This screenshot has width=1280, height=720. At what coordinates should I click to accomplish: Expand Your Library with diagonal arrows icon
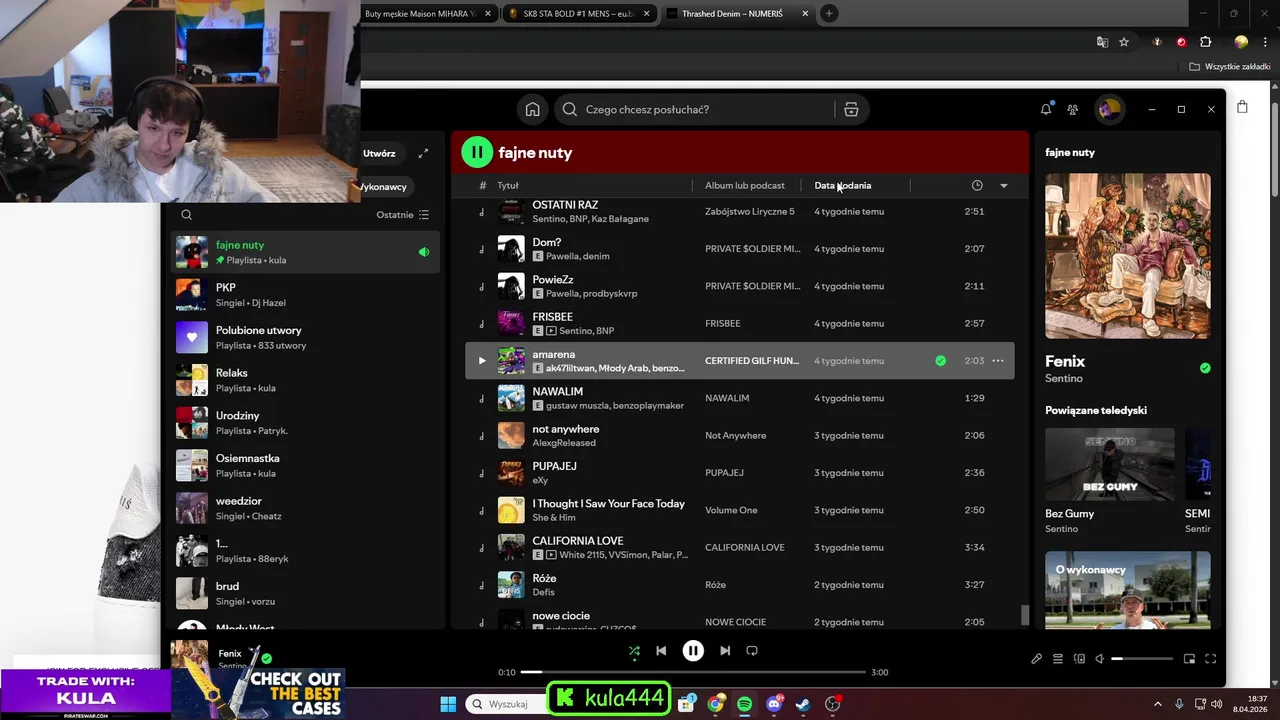click(x=423, y=153)
